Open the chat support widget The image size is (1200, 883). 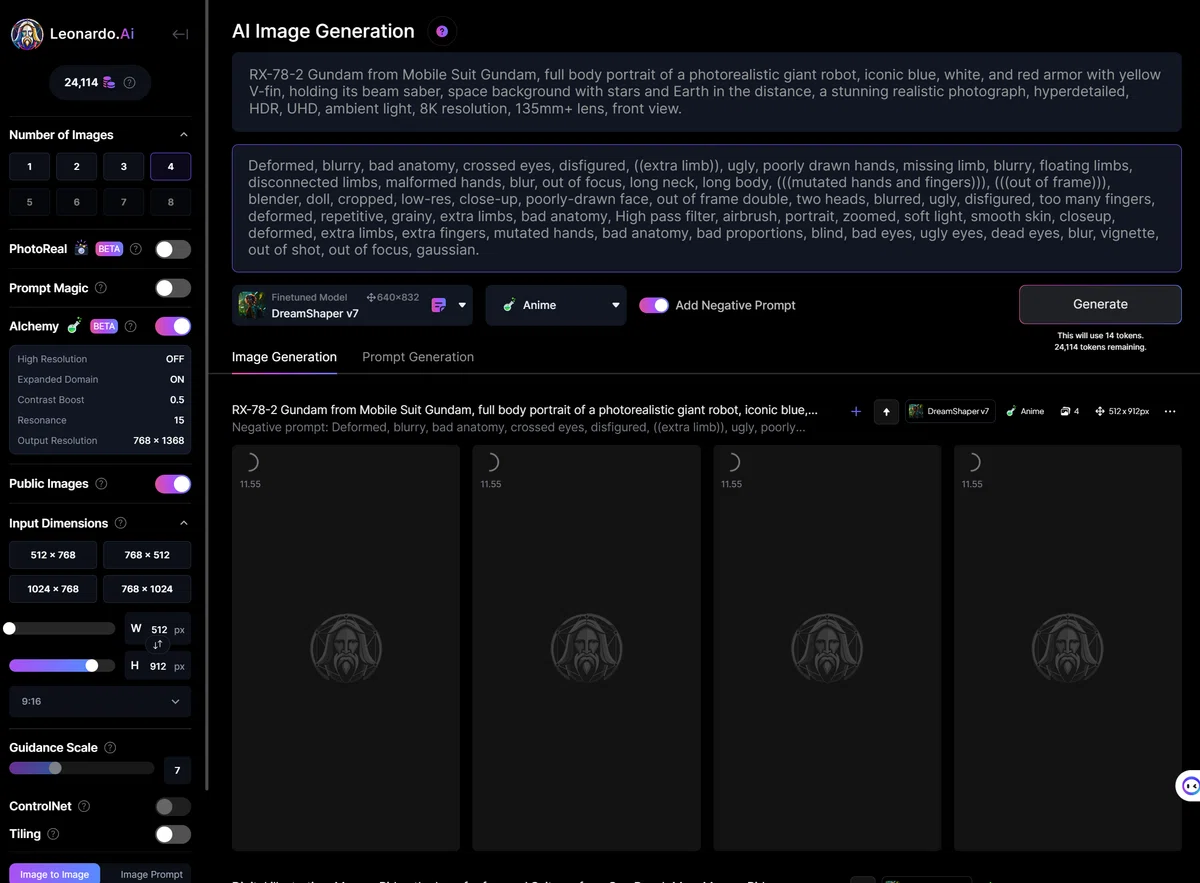point(1189,786)
